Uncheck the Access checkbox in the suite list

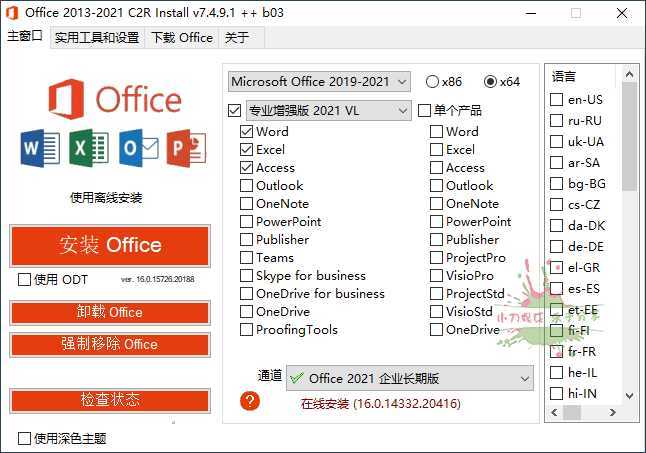247,168
